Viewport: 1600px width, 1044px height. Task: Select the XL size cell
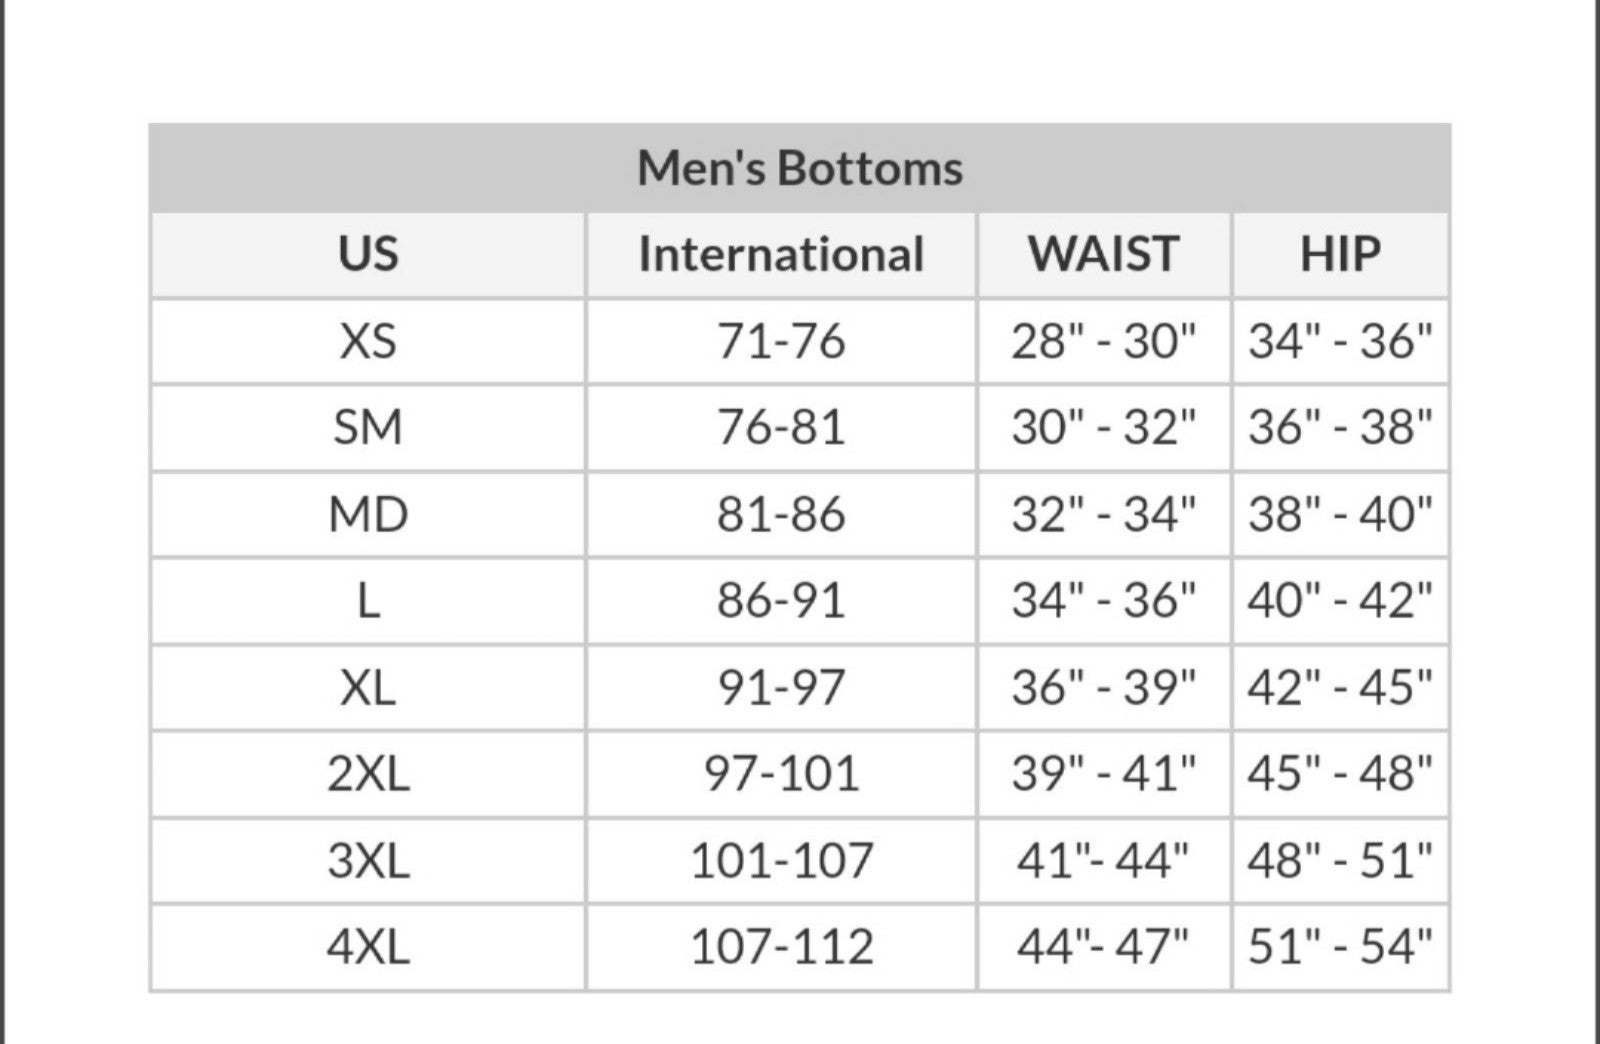click(368, 687)
